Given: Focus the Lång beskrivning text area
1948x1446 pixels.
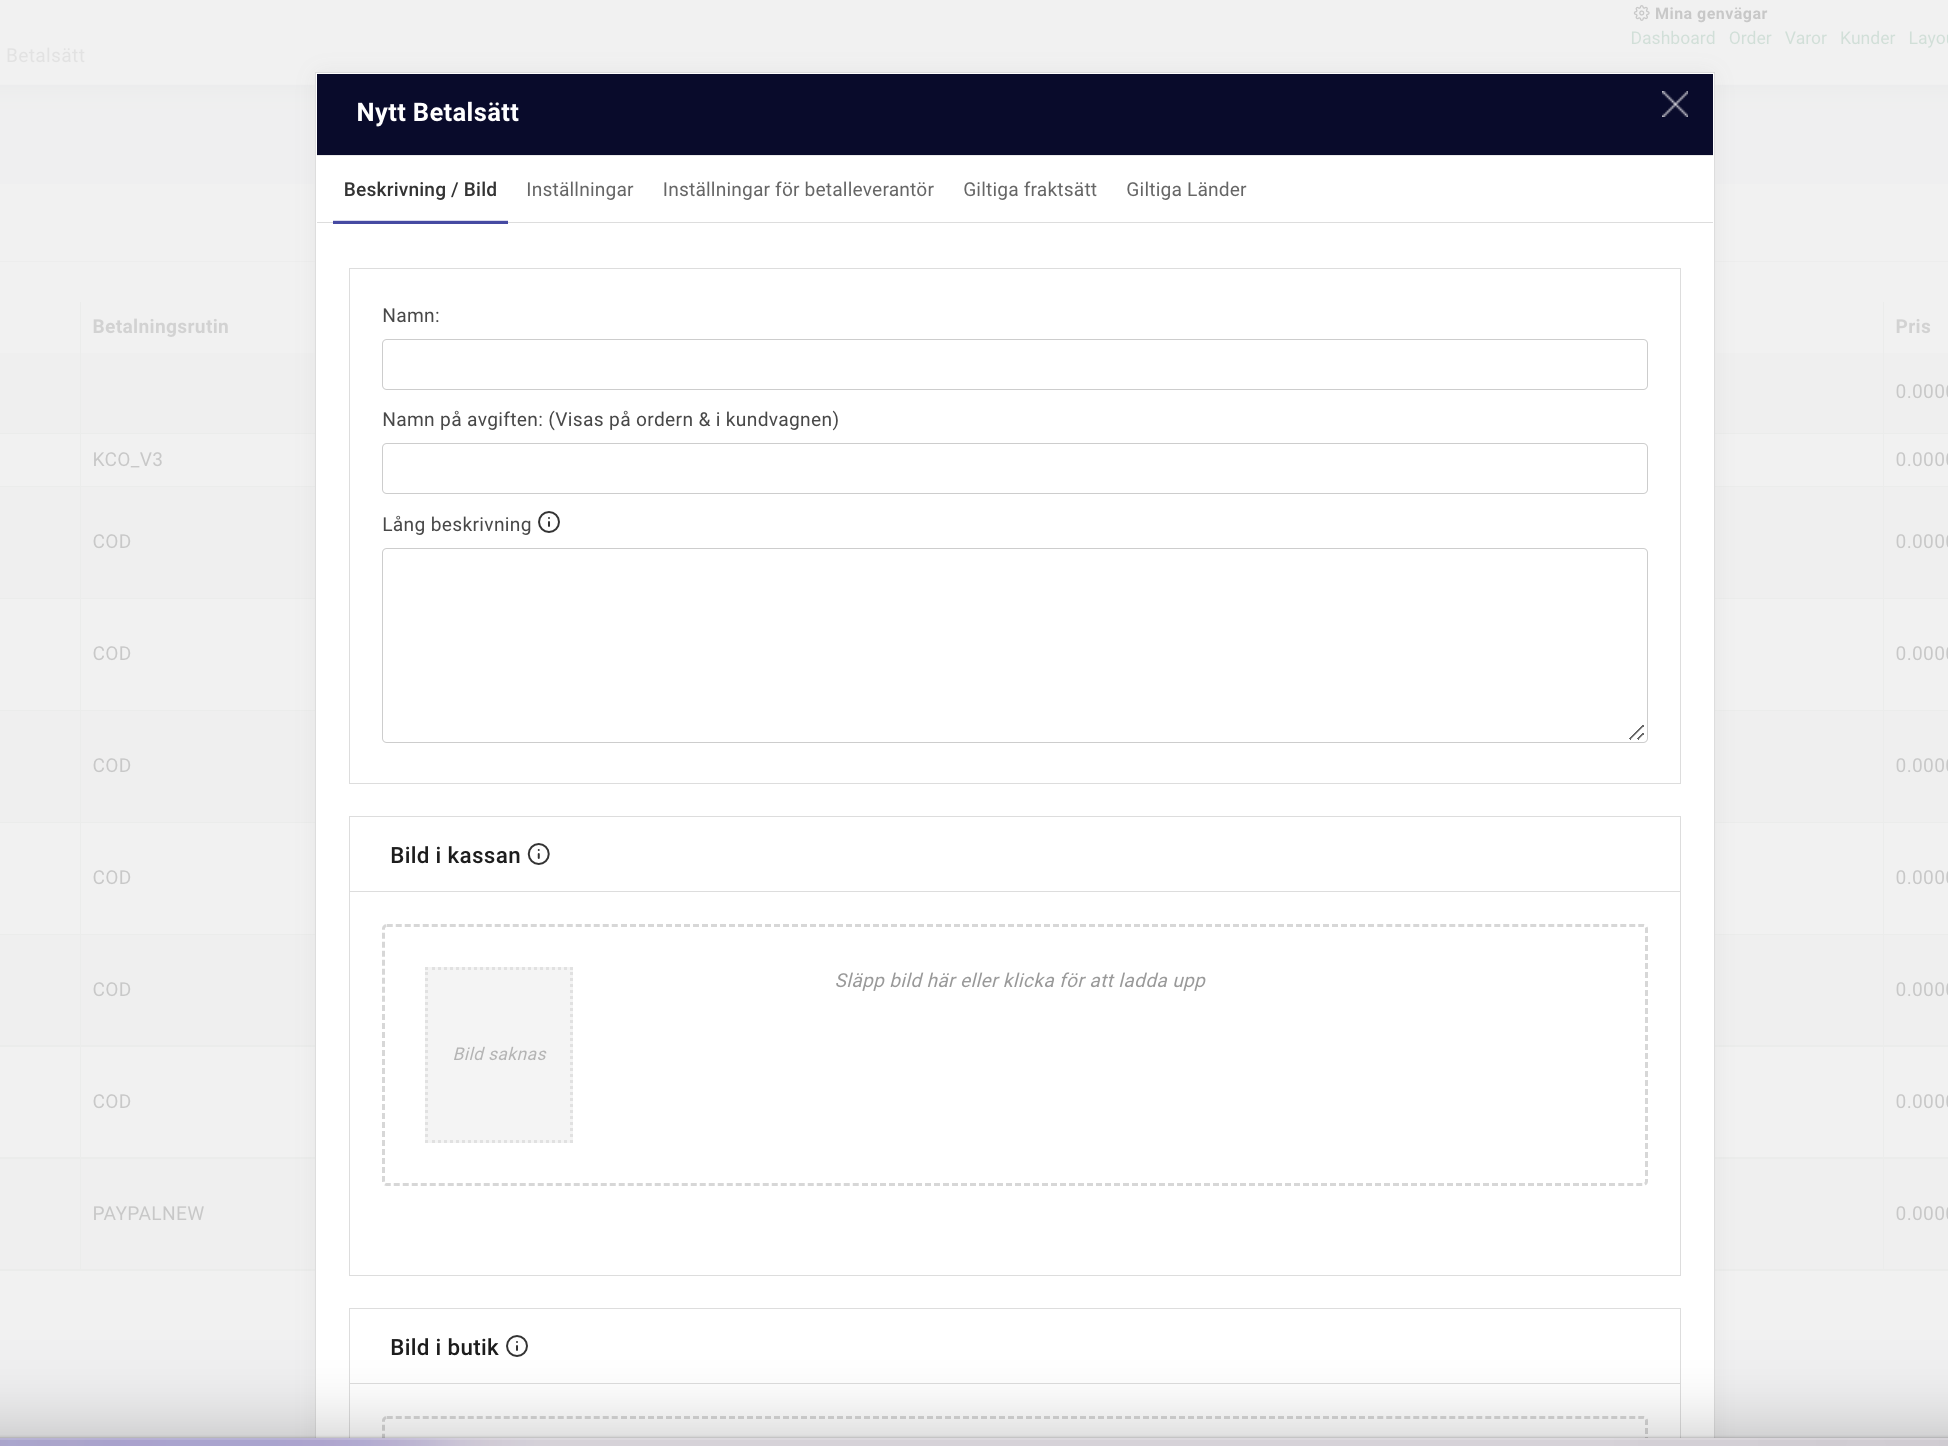Looking at the screenshot, I should 1014,645.
